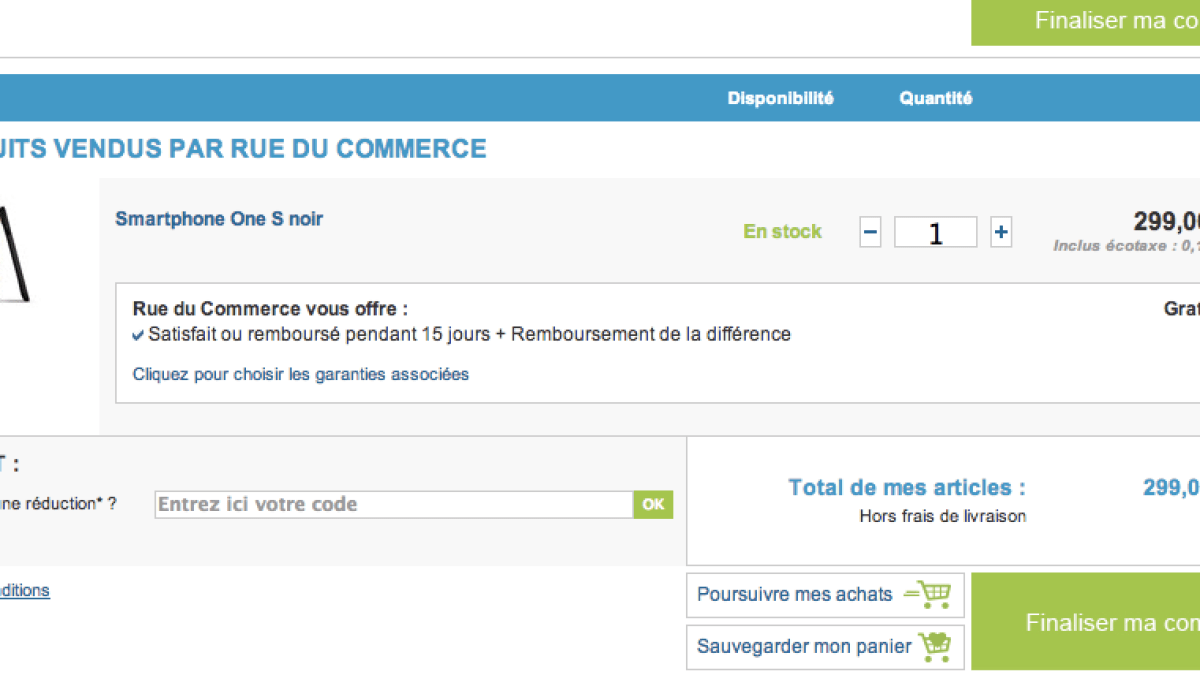Click checkmark icon beside Satisfait ou remboursé
Screen dimensions: 1200x675
(x=138, y=335)
